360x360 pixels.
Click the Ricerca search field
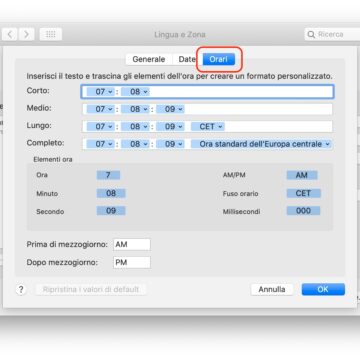coord(332,34)
